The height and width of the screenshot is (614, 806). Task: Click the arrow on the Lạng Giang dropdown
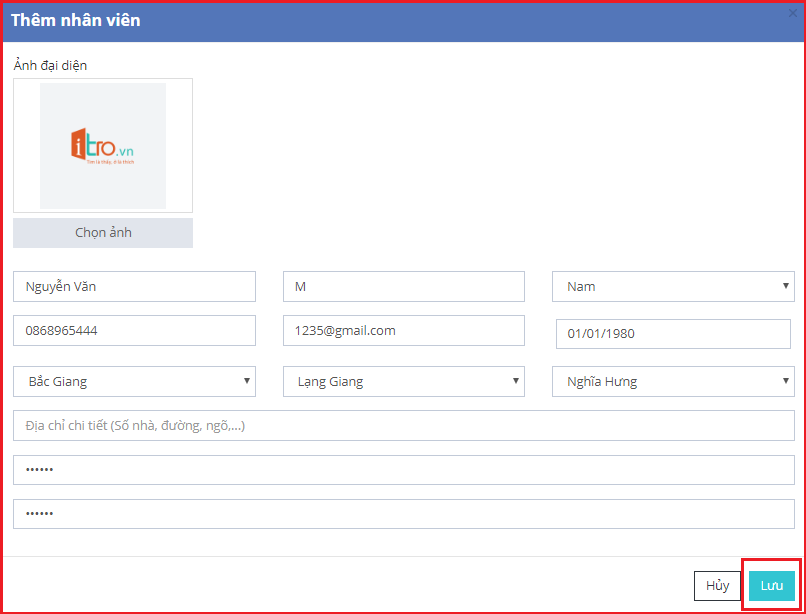(516, 381)
